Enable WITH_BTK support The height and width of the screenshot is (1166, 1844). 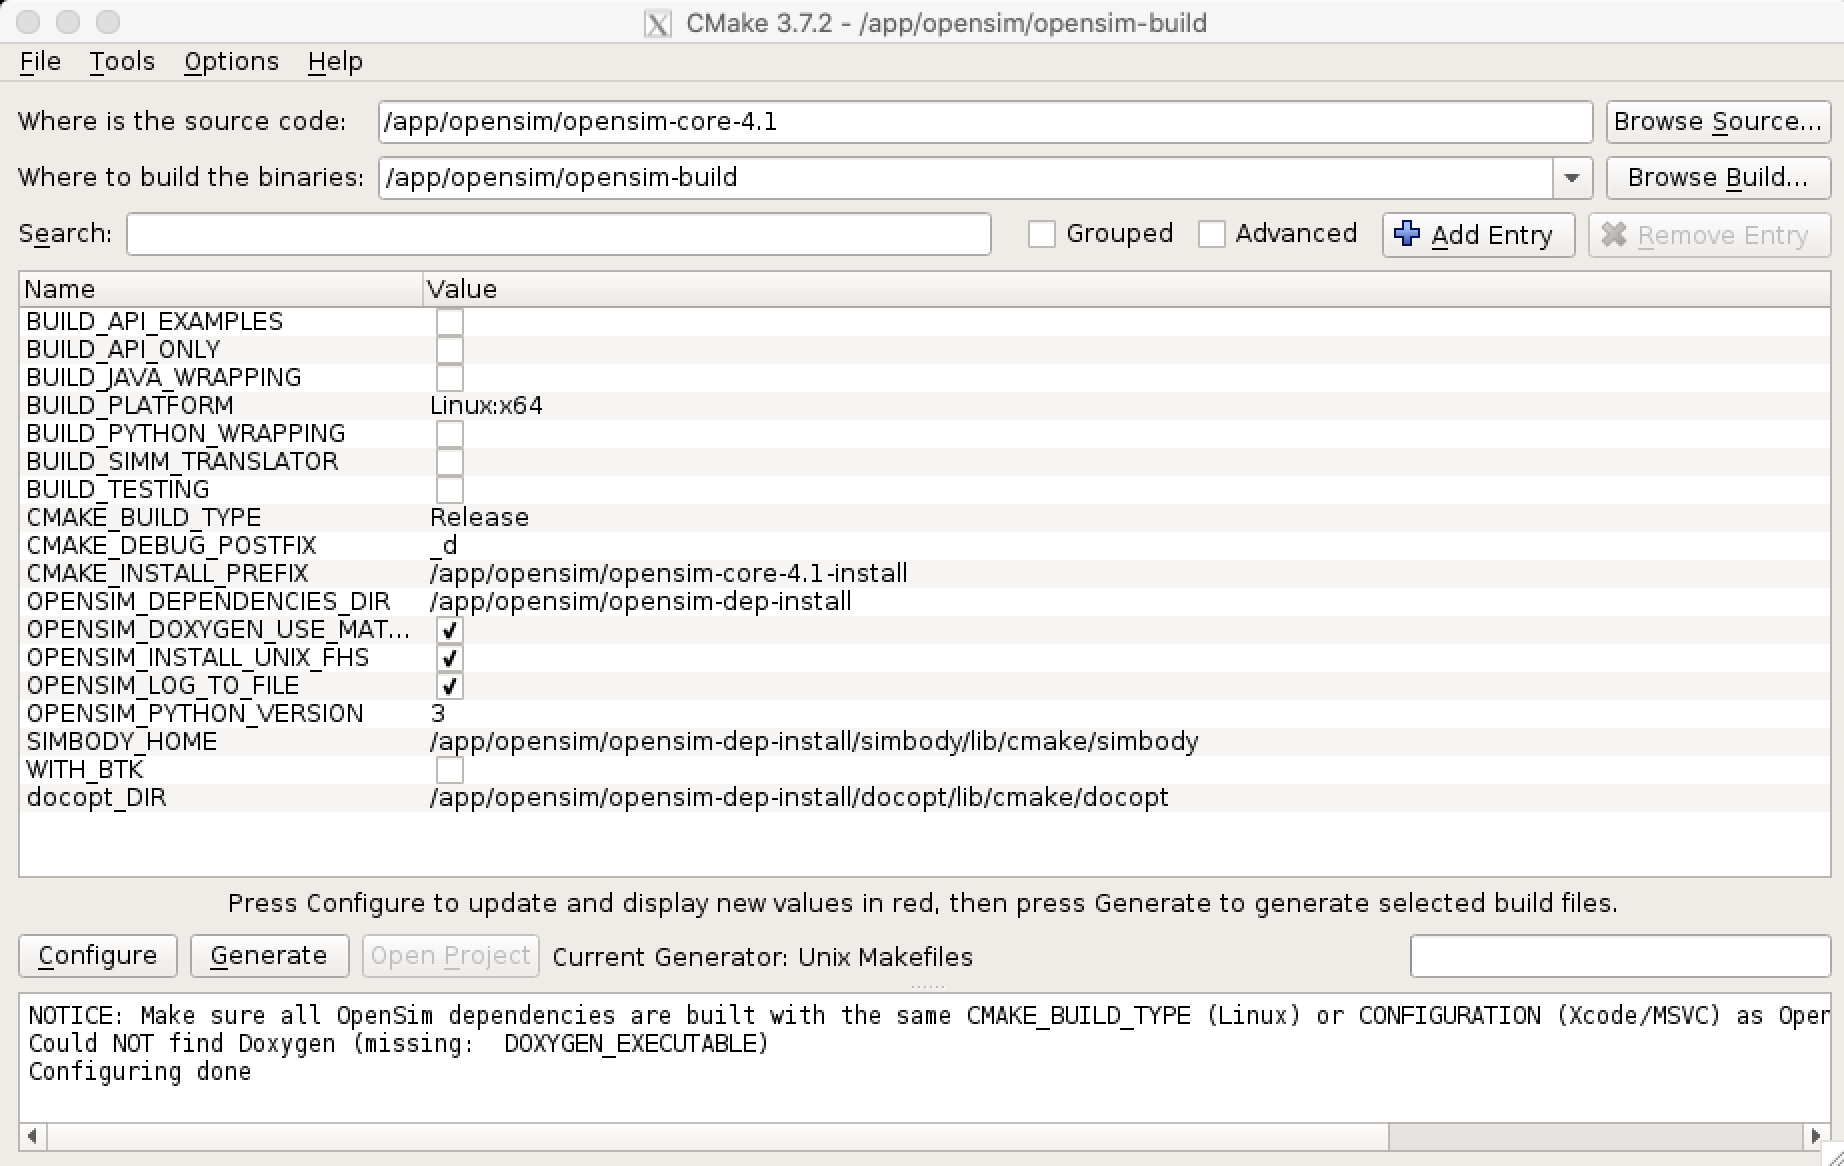(x=450, y=769)
